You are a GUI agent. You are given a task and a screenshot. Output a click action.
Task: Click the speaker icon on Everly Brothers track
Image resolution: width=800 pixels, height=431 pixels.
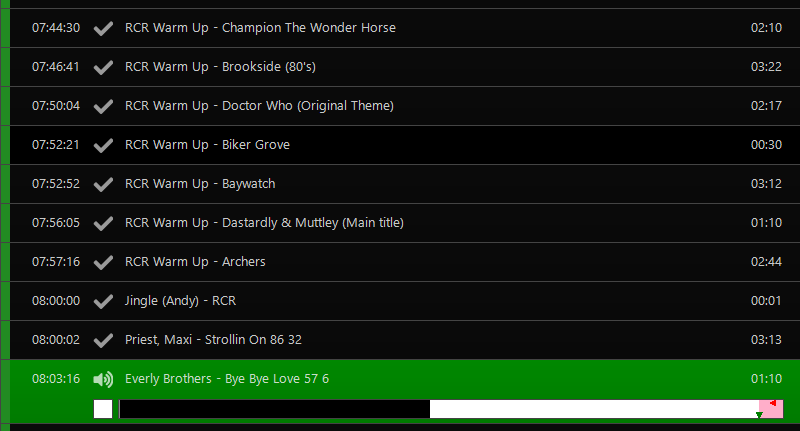[x=103, y=379]
